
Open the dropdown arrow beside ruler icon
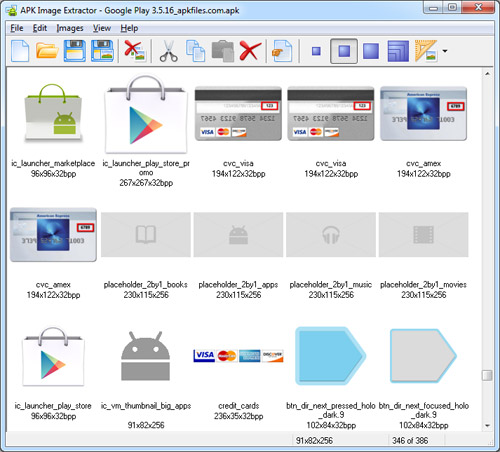tap(445, 51)
